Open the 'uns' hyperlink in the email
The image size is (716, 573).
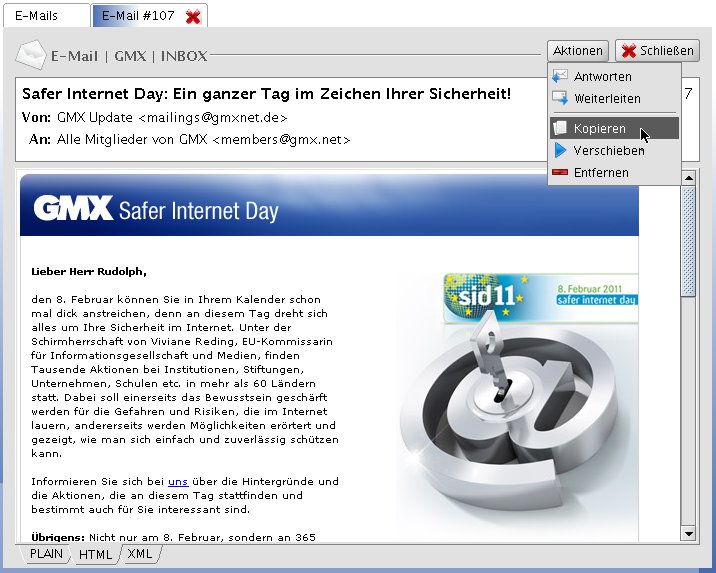point(178,481)
